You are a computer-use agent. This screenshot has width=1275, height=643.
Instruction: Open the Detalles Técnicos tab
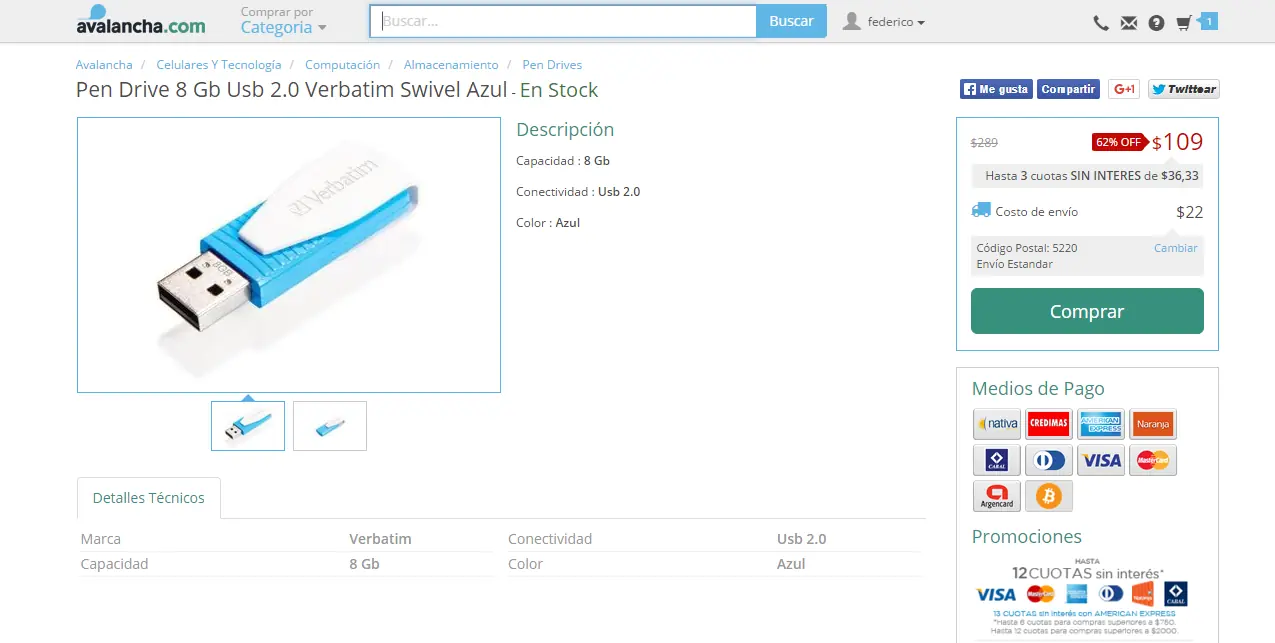[149, 498]
